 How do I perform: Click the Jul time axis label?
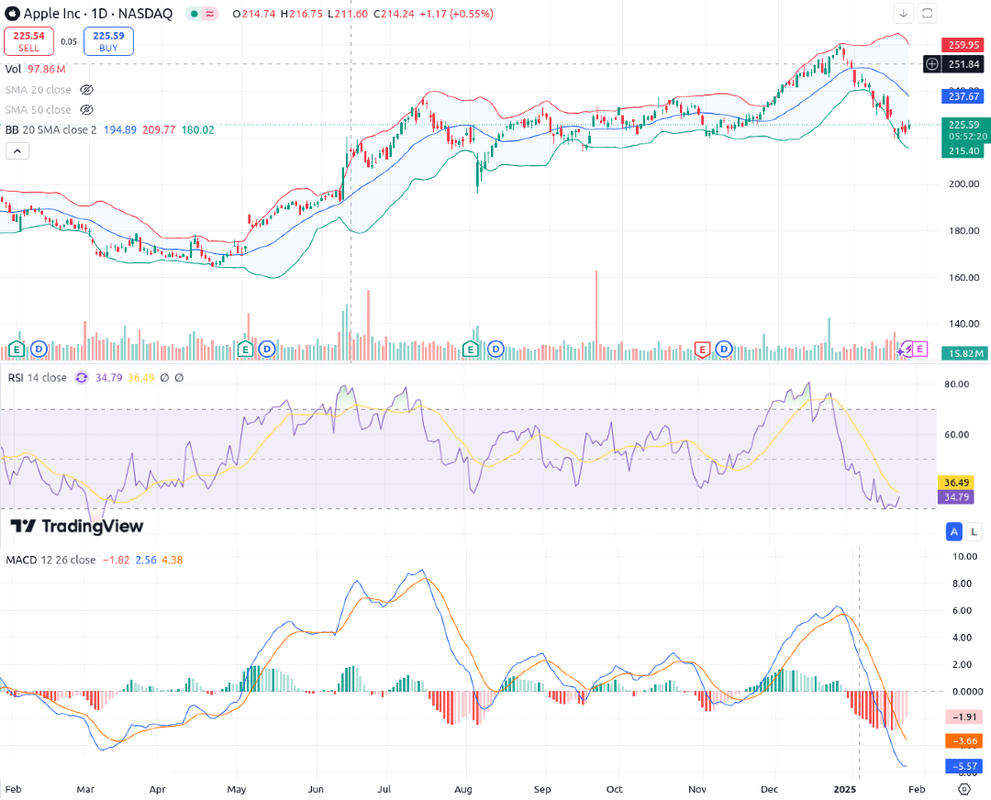click(384, 789)
